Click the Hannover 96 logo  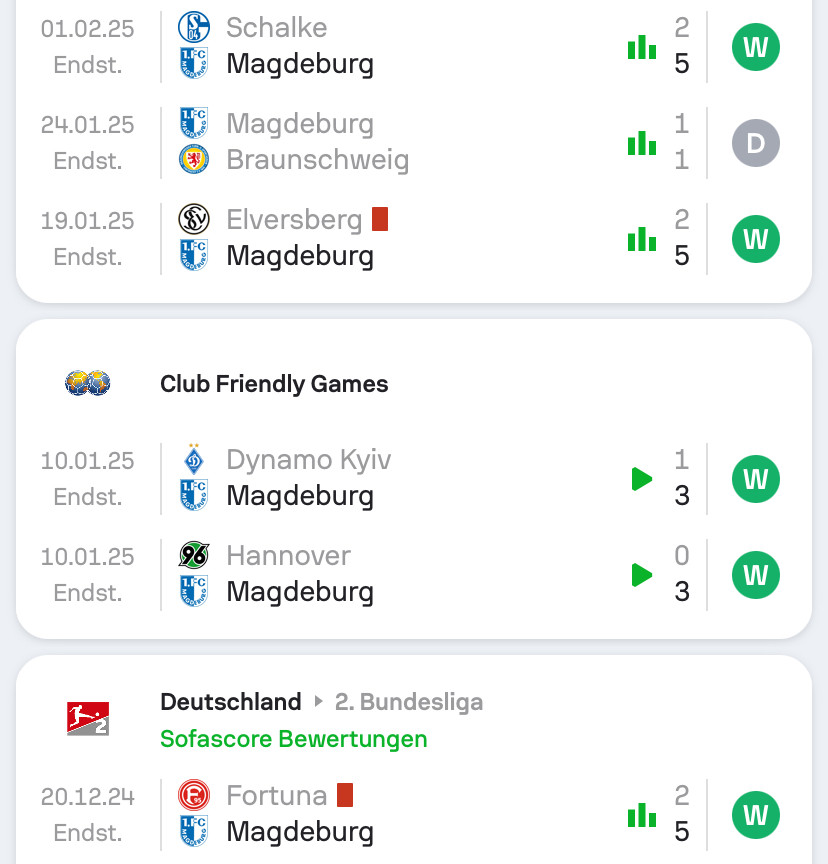(194, 556)
